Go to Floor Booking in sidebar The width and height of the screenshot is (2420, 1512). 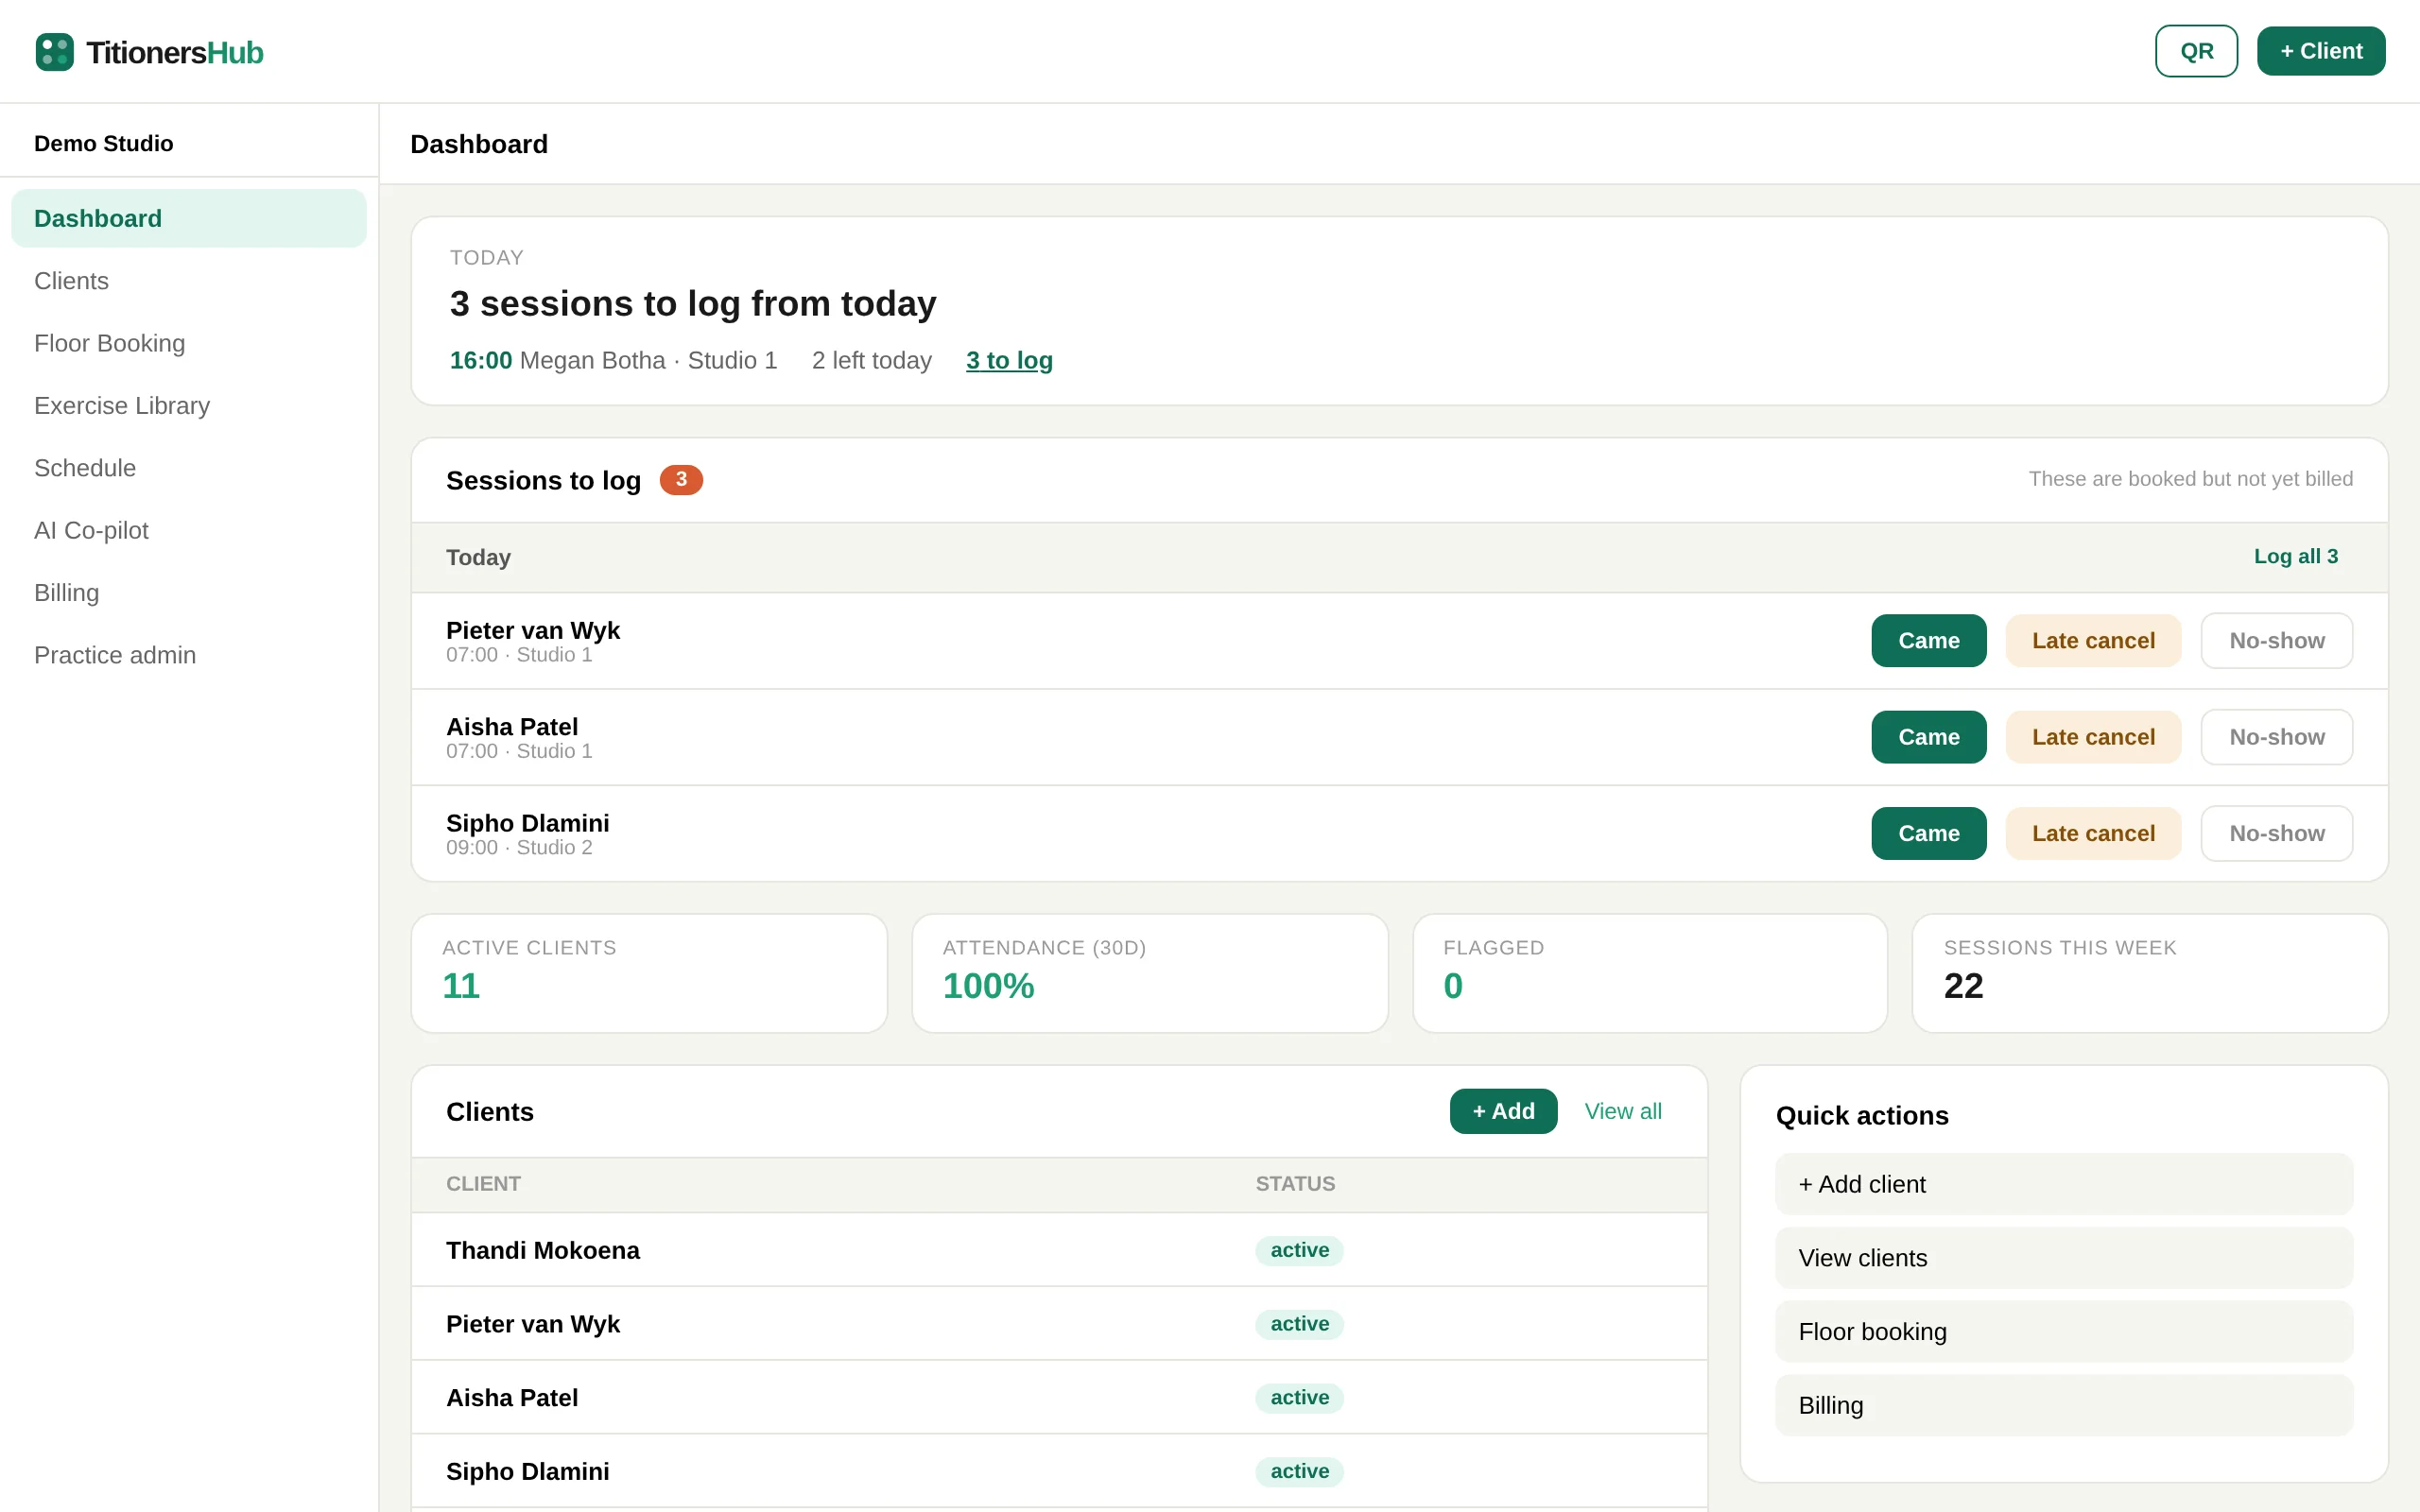[189, 343]
